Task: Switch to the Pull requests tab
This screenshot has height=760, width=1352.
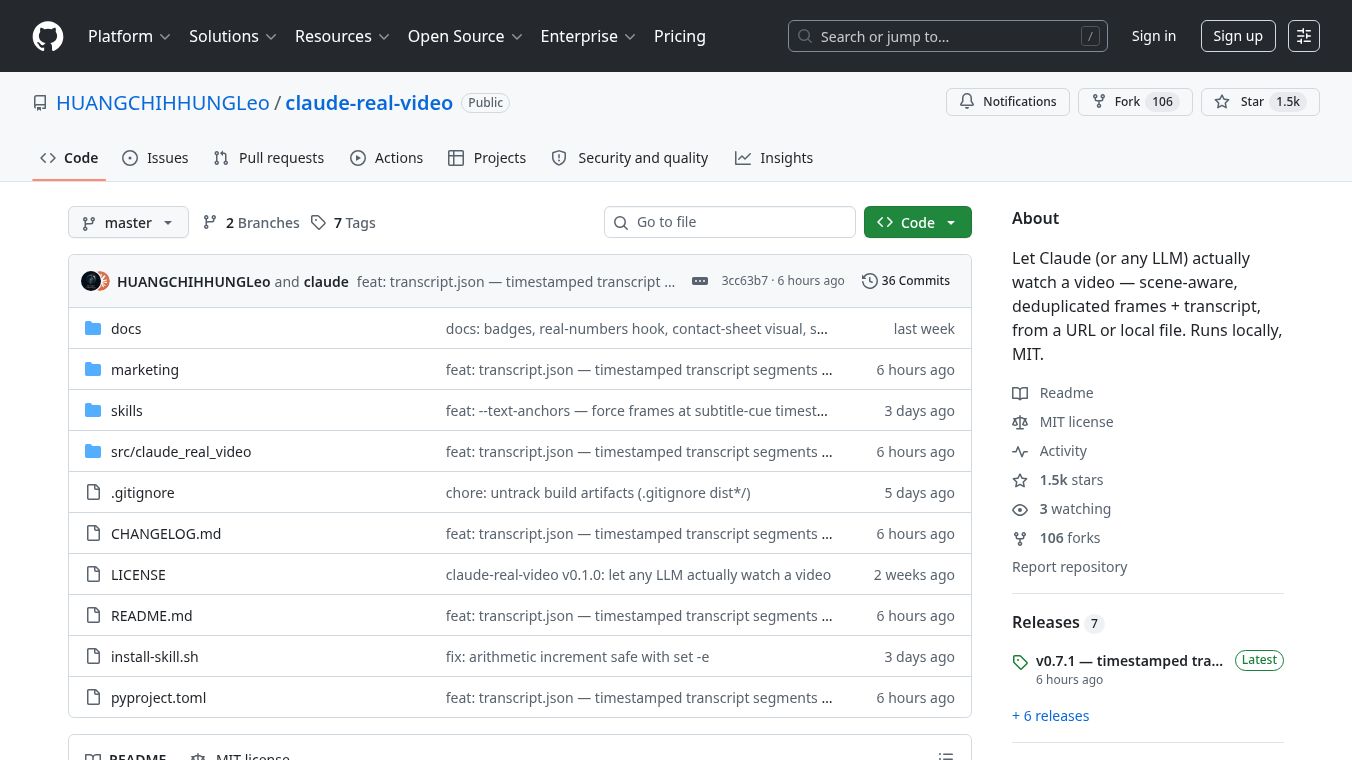Action: 269,158
